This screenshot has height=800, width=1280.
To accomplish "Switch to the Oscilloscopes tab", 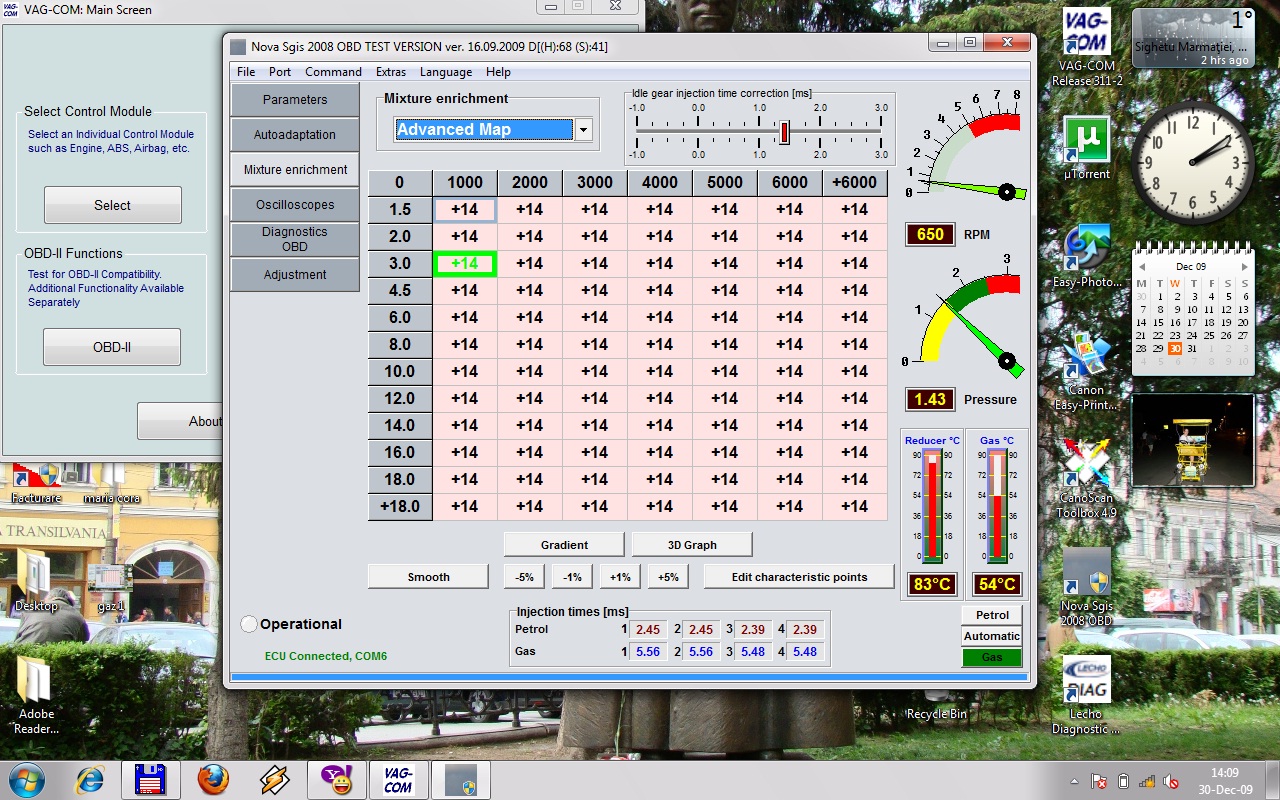I will click(295, 205).
